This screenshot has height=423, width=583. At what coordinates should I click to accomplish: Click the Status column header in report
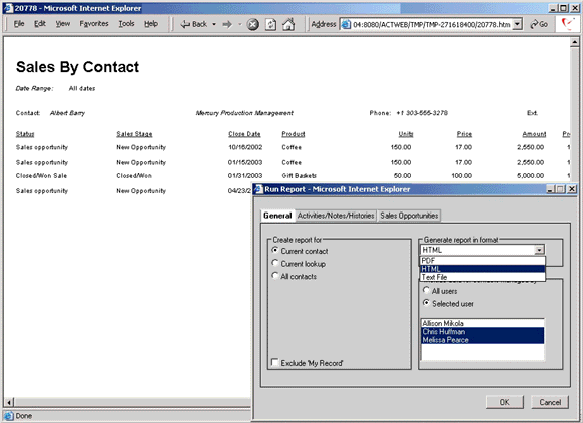pos(25,134)
